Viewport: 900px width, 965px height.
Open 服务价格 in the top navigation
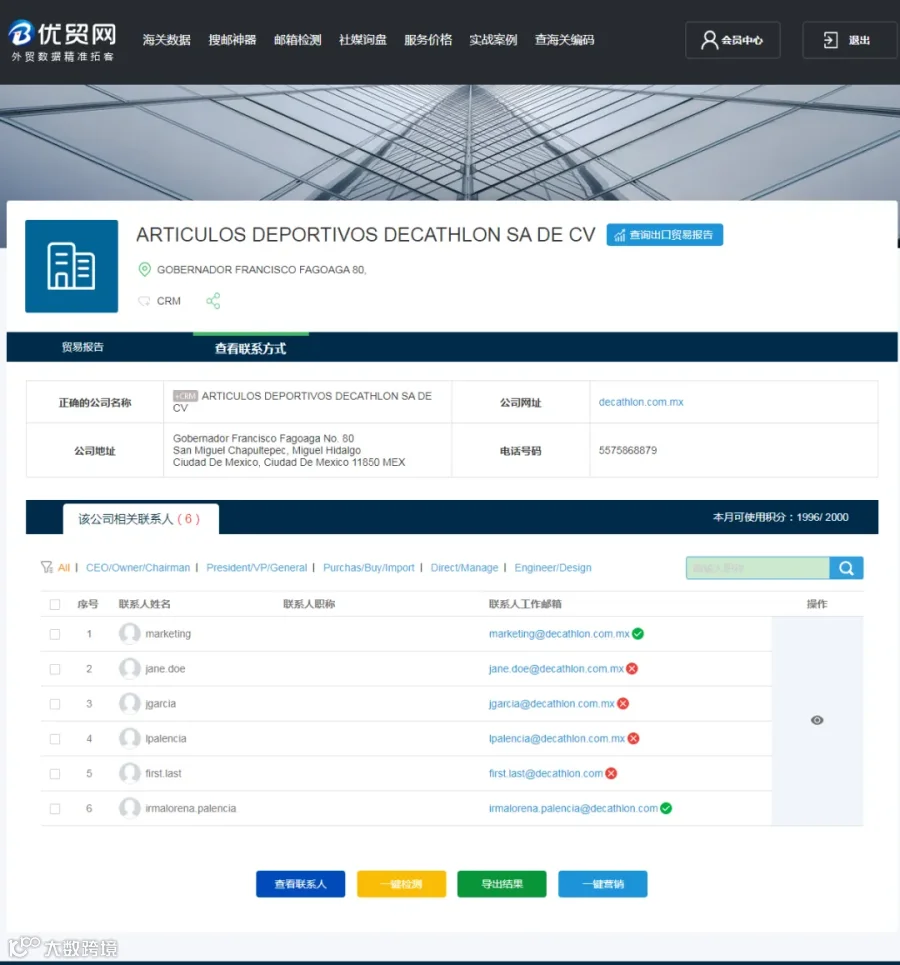tap(428, 40)
